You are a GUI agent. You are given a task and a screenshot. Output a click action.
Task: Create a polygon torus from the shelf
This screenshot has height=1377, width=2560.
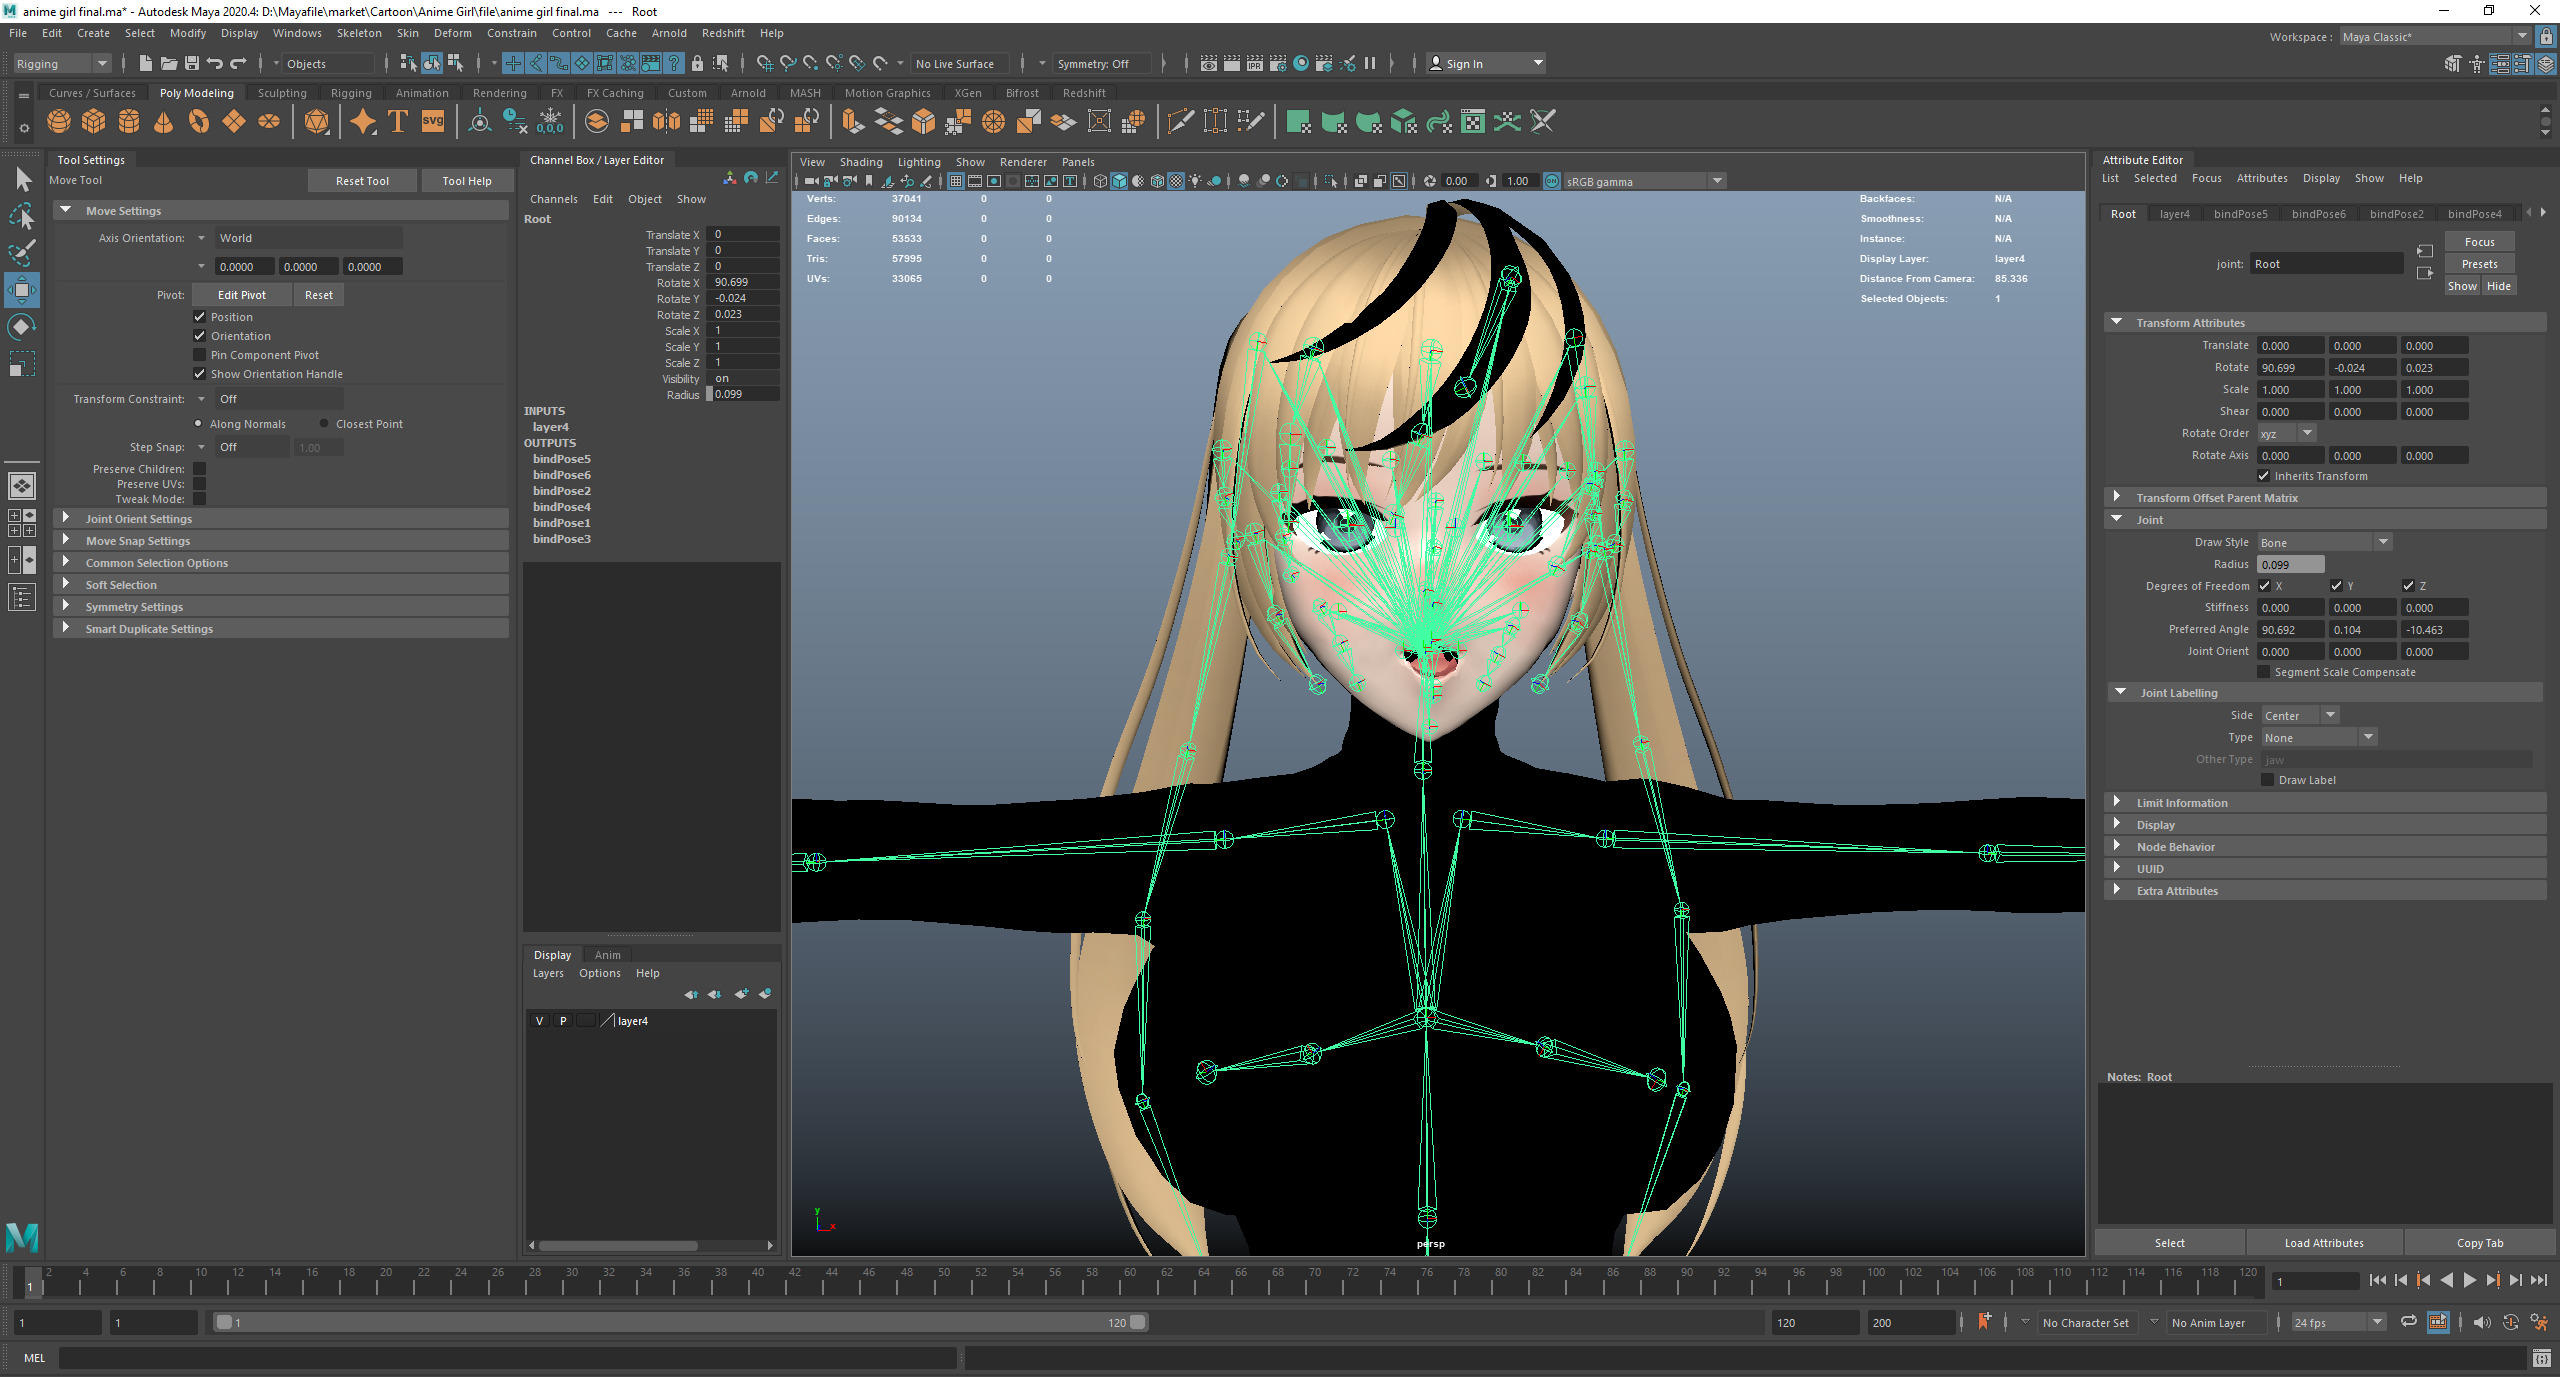pos(199,122)
